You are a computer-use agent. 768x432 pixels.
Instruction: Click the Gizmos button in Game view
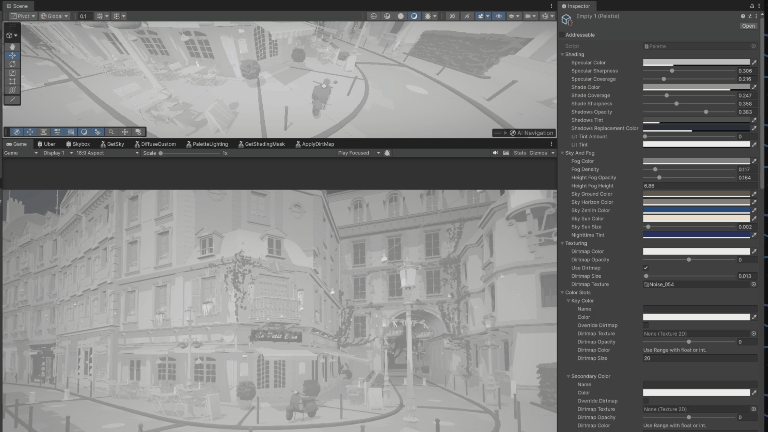click(x=538, y=153)
